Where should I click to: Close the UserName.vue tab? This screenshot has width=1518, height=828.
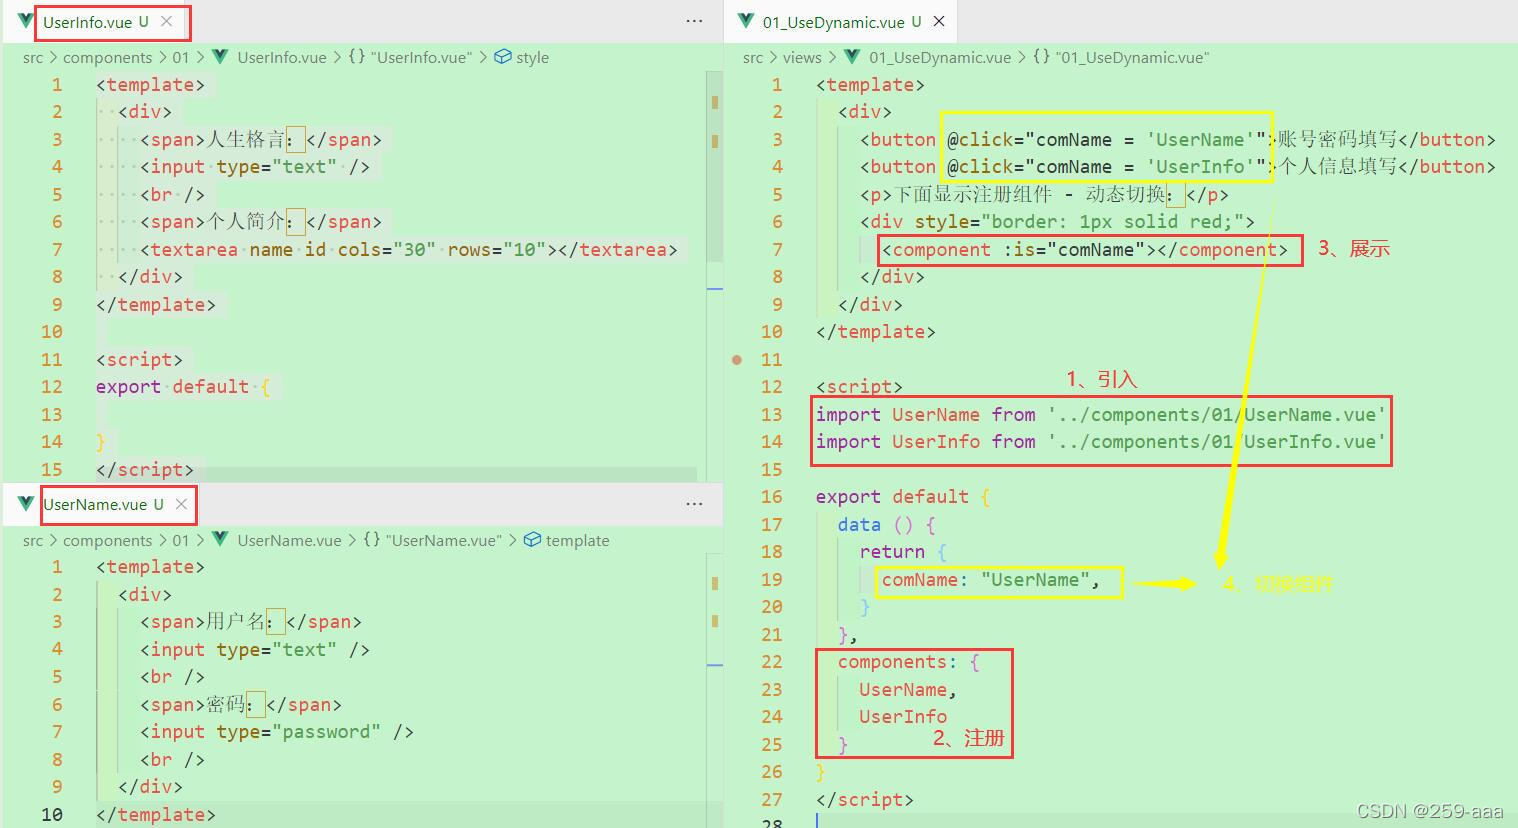[181, 504]
